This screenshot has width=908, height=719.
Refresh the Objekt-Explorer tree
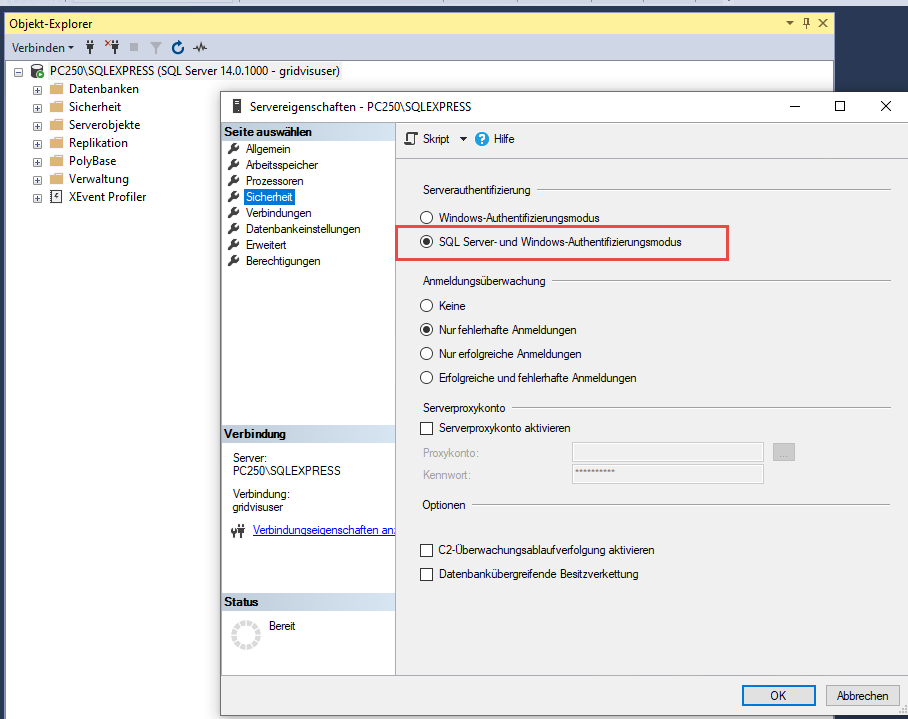pyautogui.click(x=178, y=47)
